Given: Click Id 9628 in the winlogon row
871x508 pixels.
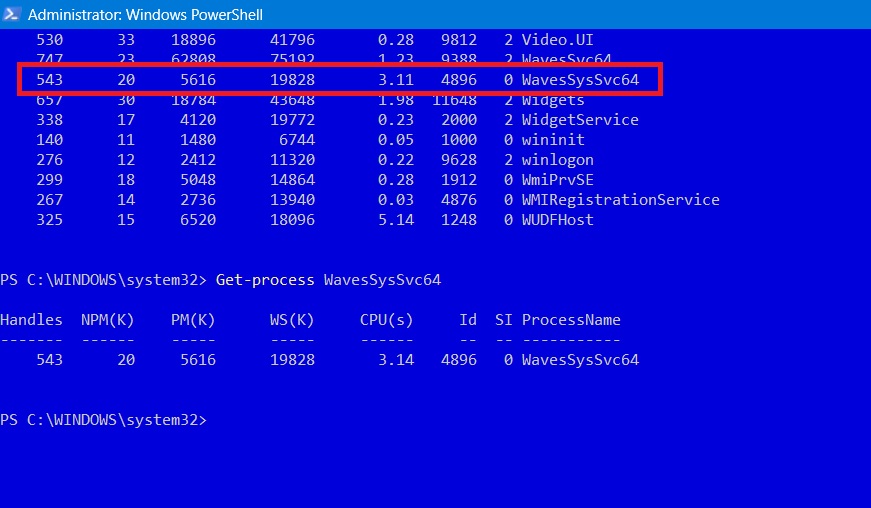Looking at the screenshot, I should (458, 160).
